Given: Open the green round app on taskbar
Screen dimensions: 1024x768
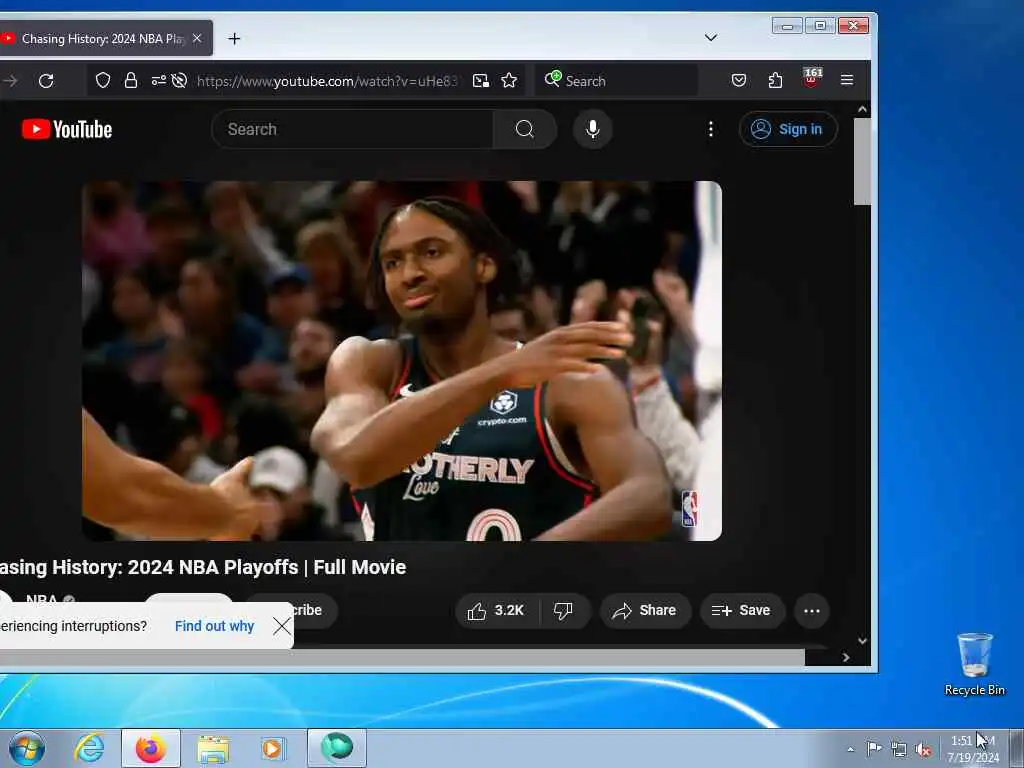Looking at the screenshot, I should 337,748.
